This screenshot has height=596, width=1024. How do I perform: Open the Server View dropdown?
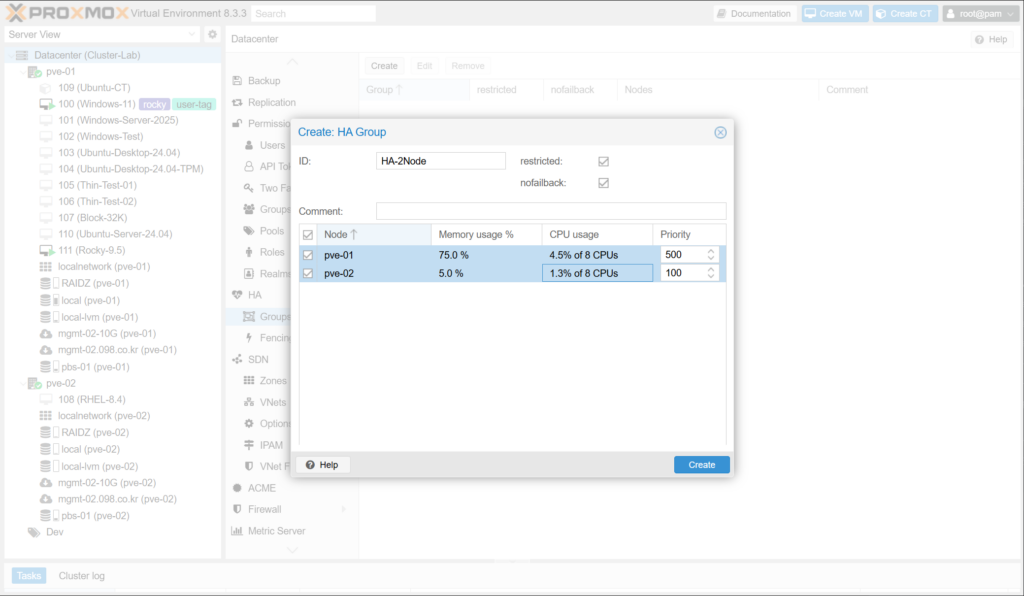pyautogui.click(x=193, y=35)
